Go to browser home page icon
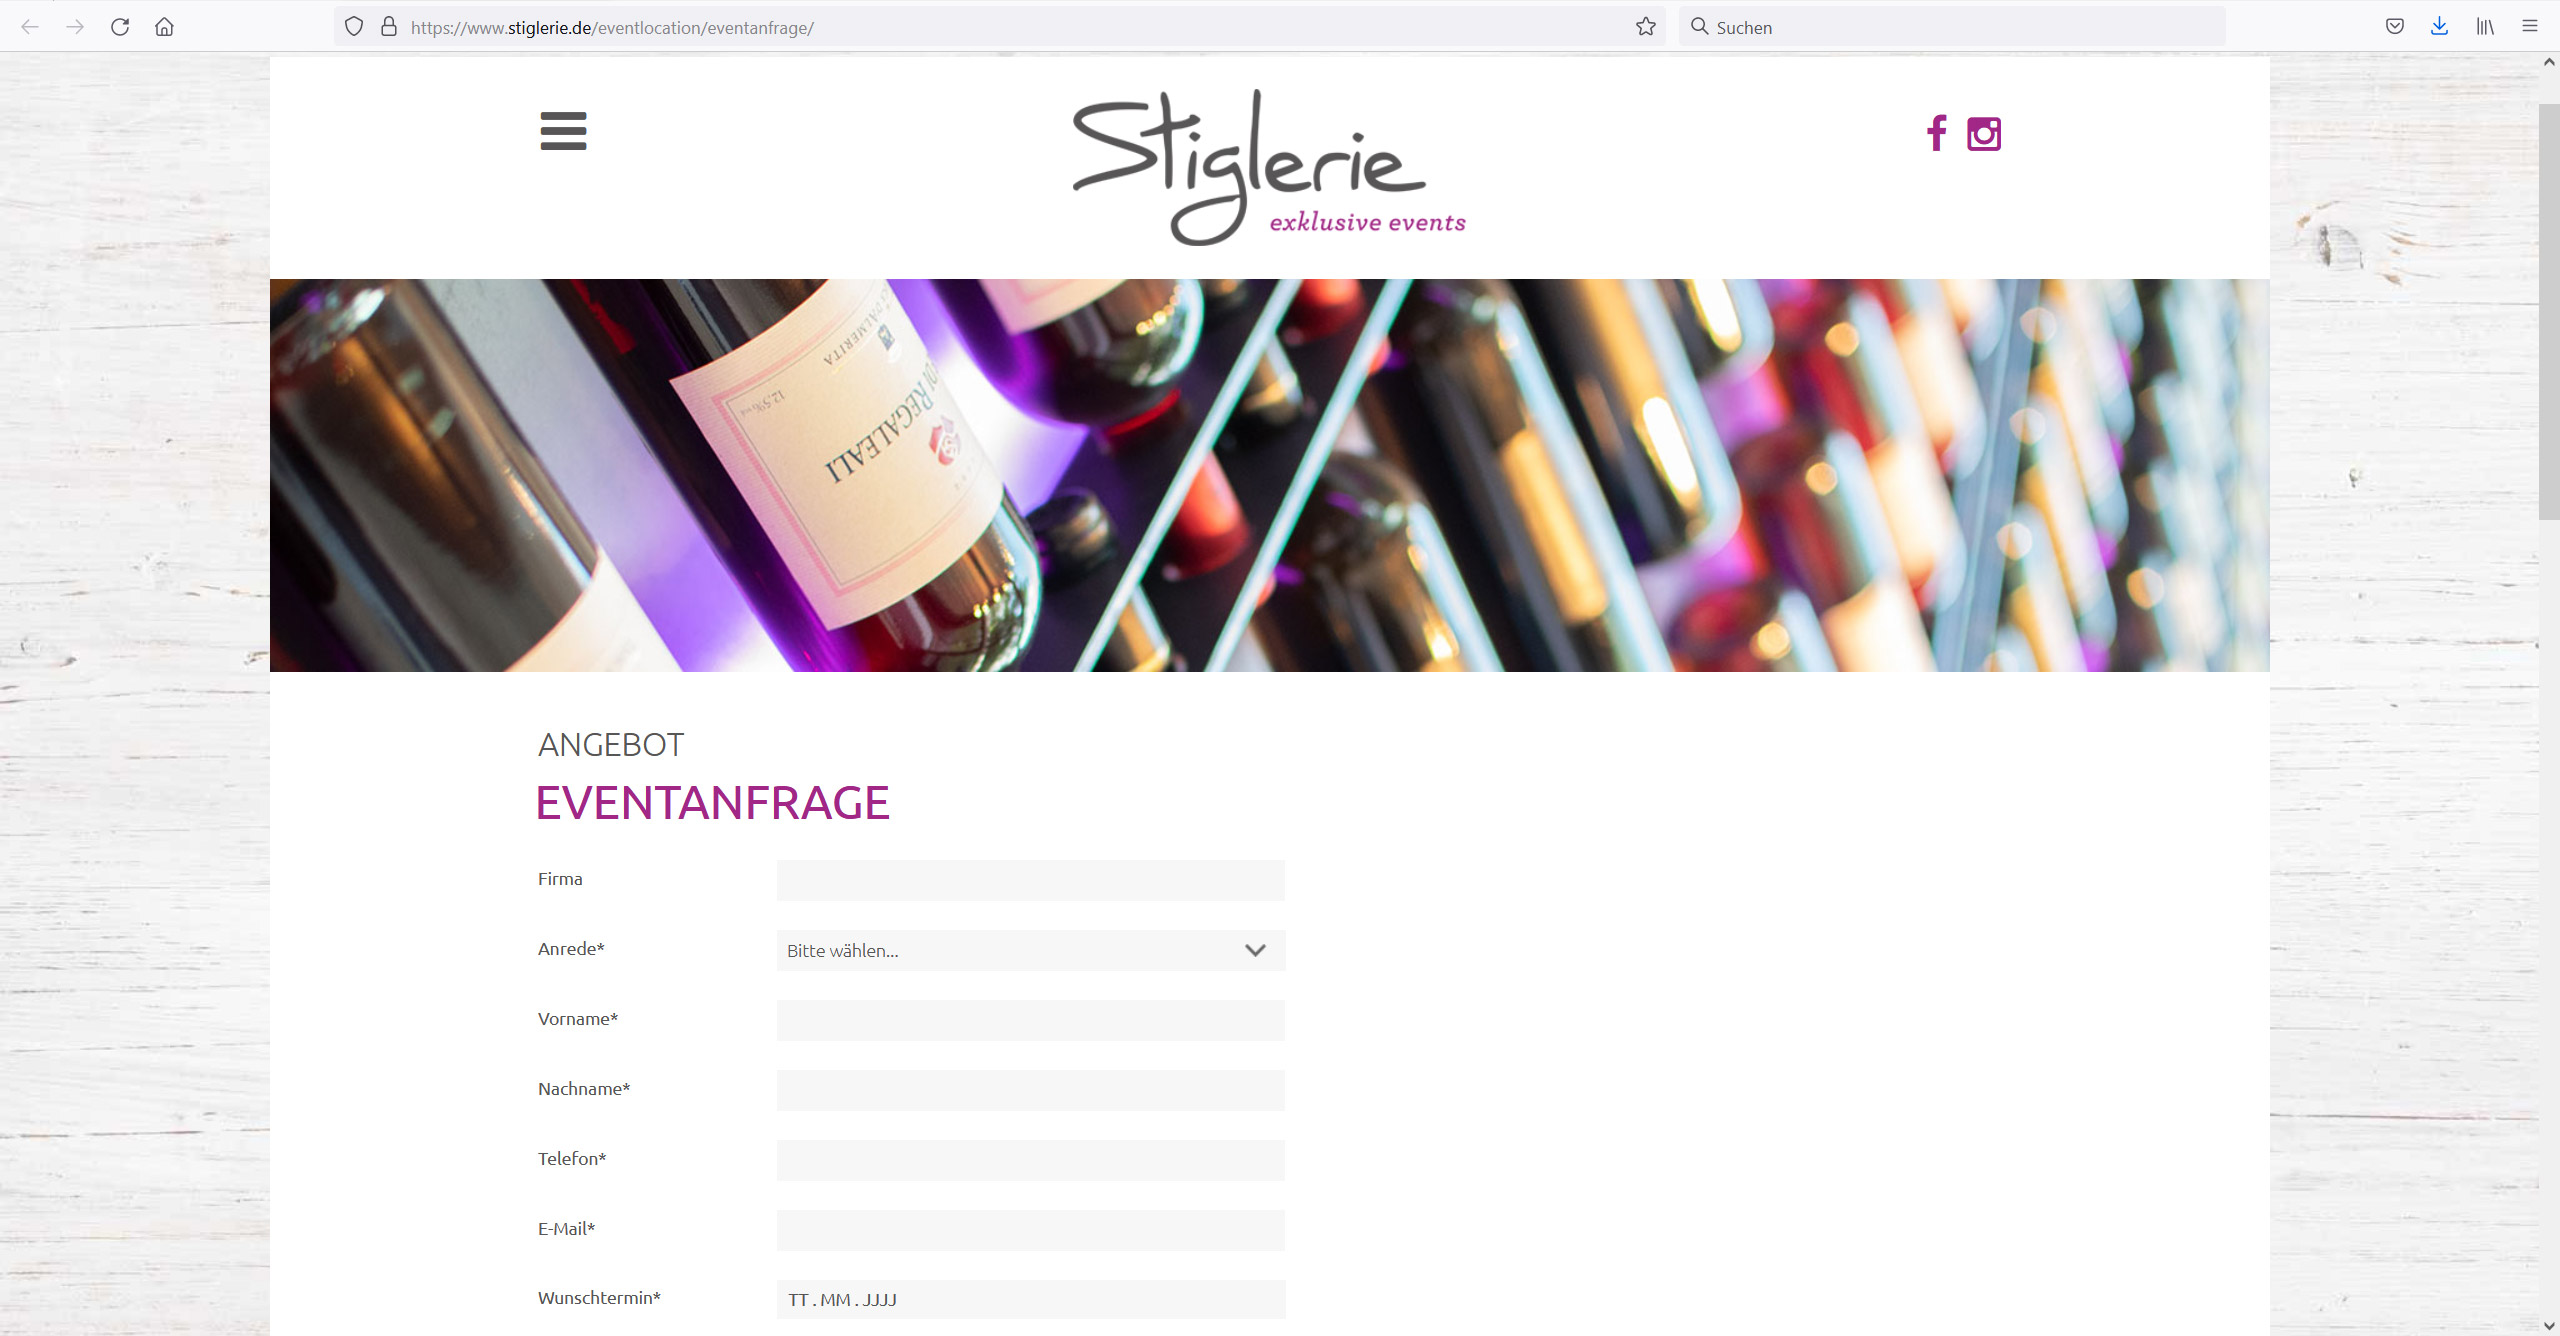This screenshot has height=1336, width=2560. pos(165,27)
